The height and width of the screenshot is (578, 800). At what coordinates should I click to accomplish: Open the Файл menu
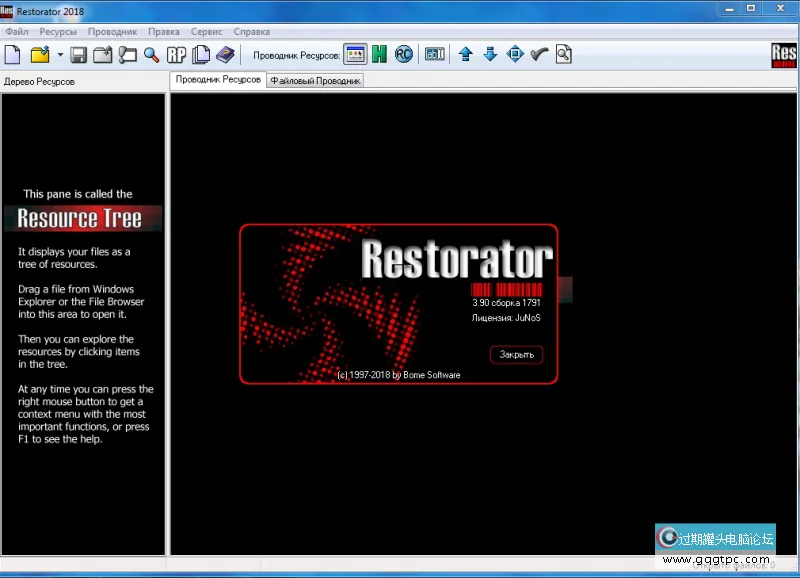click(16, 32)
